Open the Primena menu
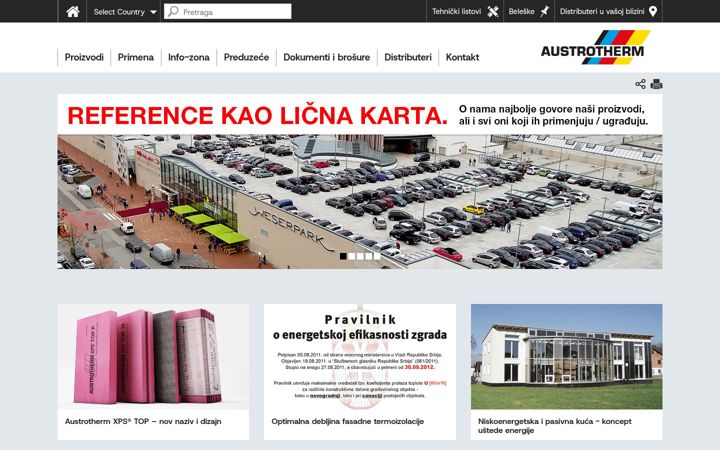 coord(135,57)
